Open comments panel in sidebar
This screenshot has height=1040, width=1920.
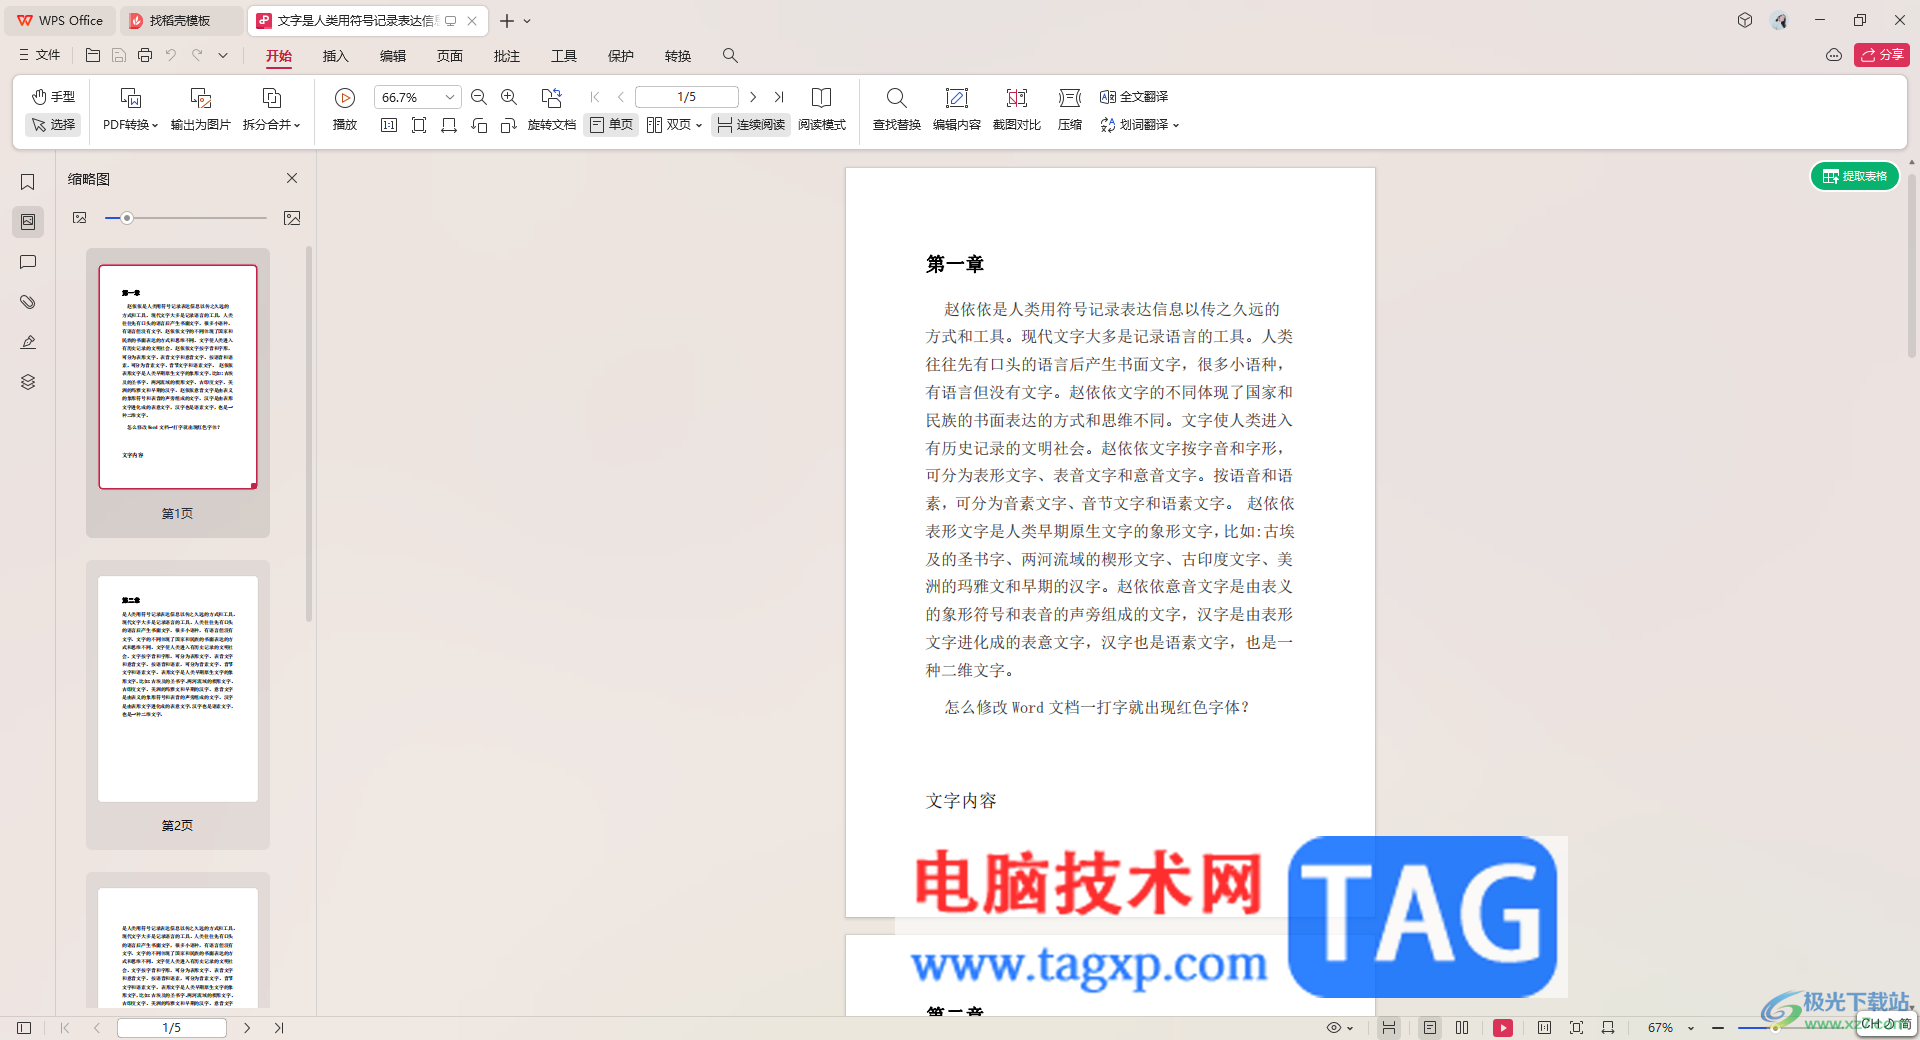click(x=28, y=262)
